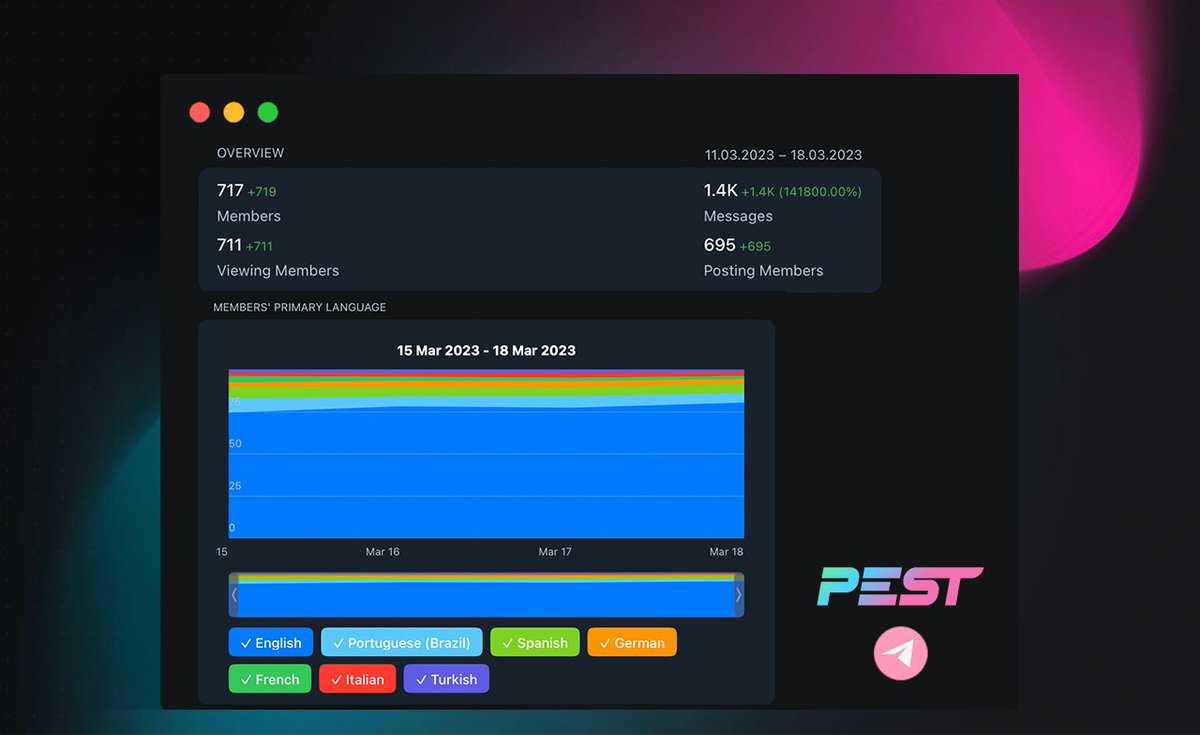
Task: Adjust the range selector strip below the chart
Action: click(x=486, y=594)
